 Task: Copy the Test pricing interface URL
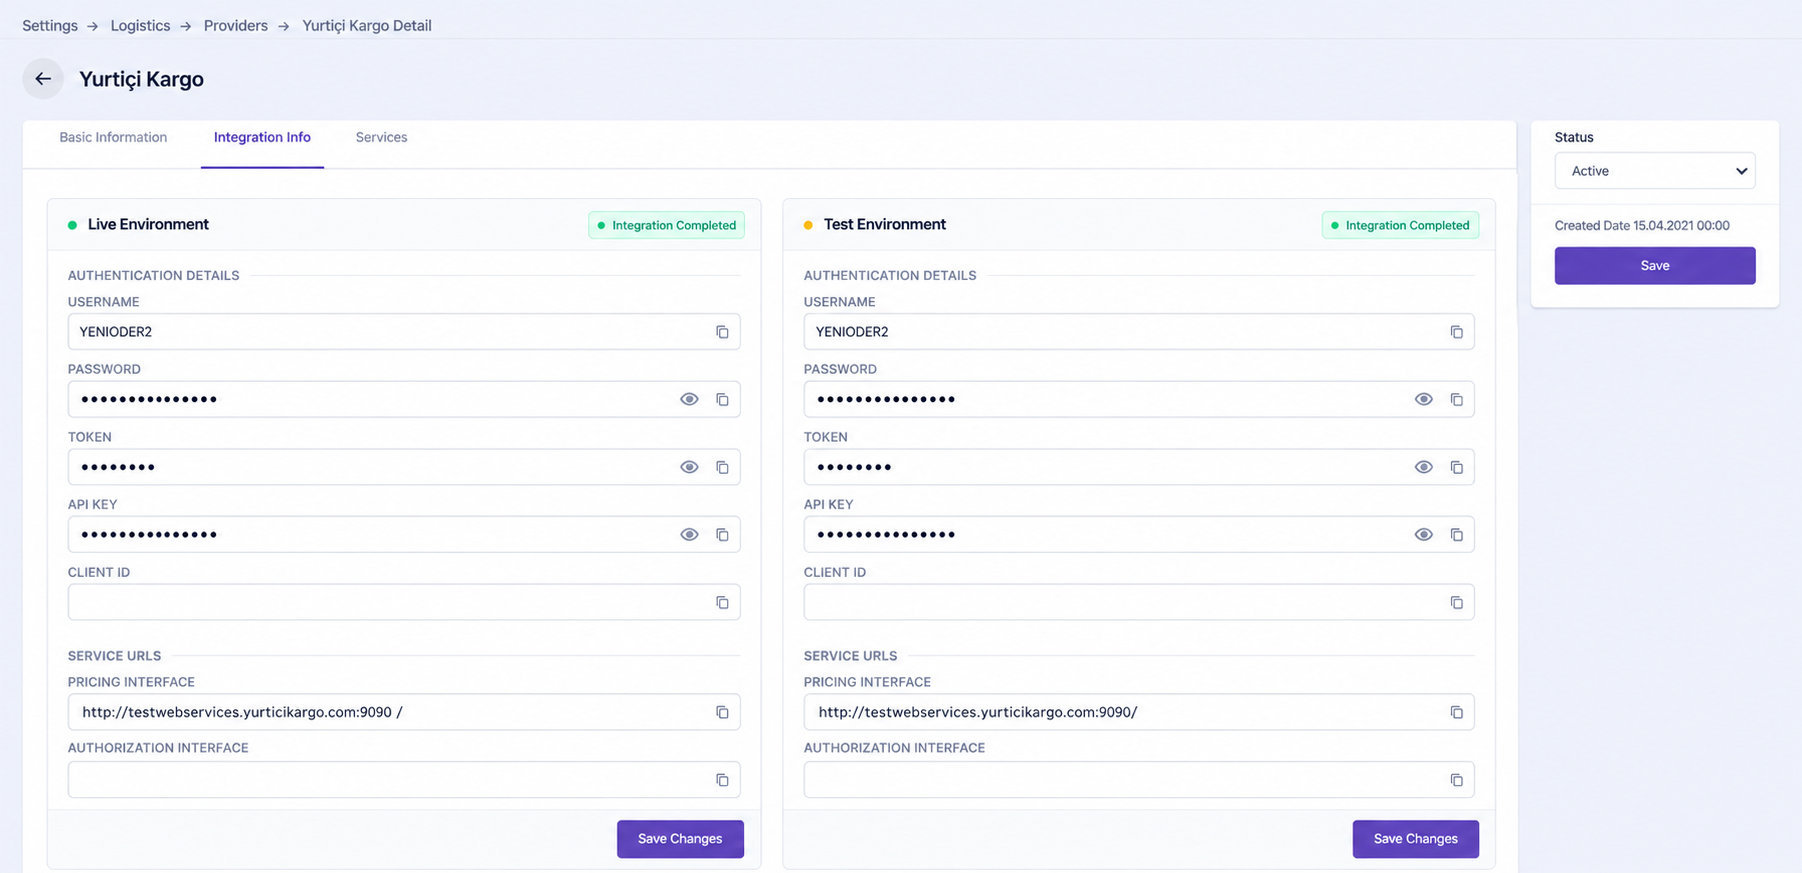pyautogui.click(x=1457, y=712)
